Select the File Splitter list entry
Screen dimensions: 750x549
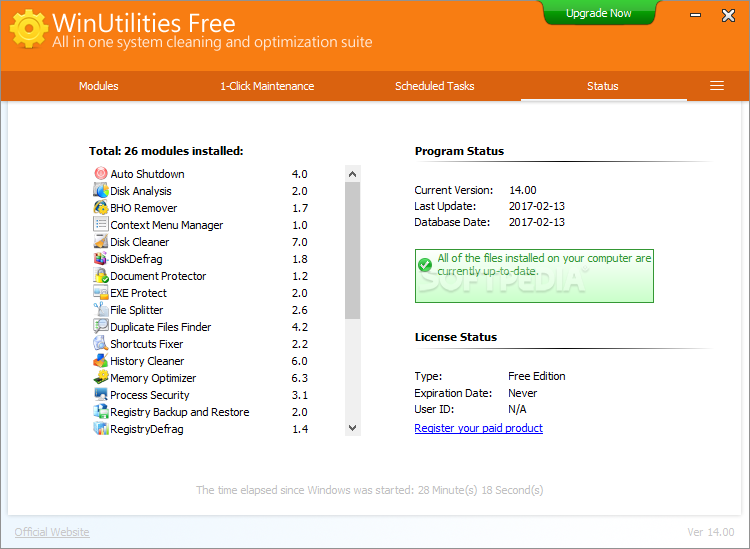click(137, 310)
